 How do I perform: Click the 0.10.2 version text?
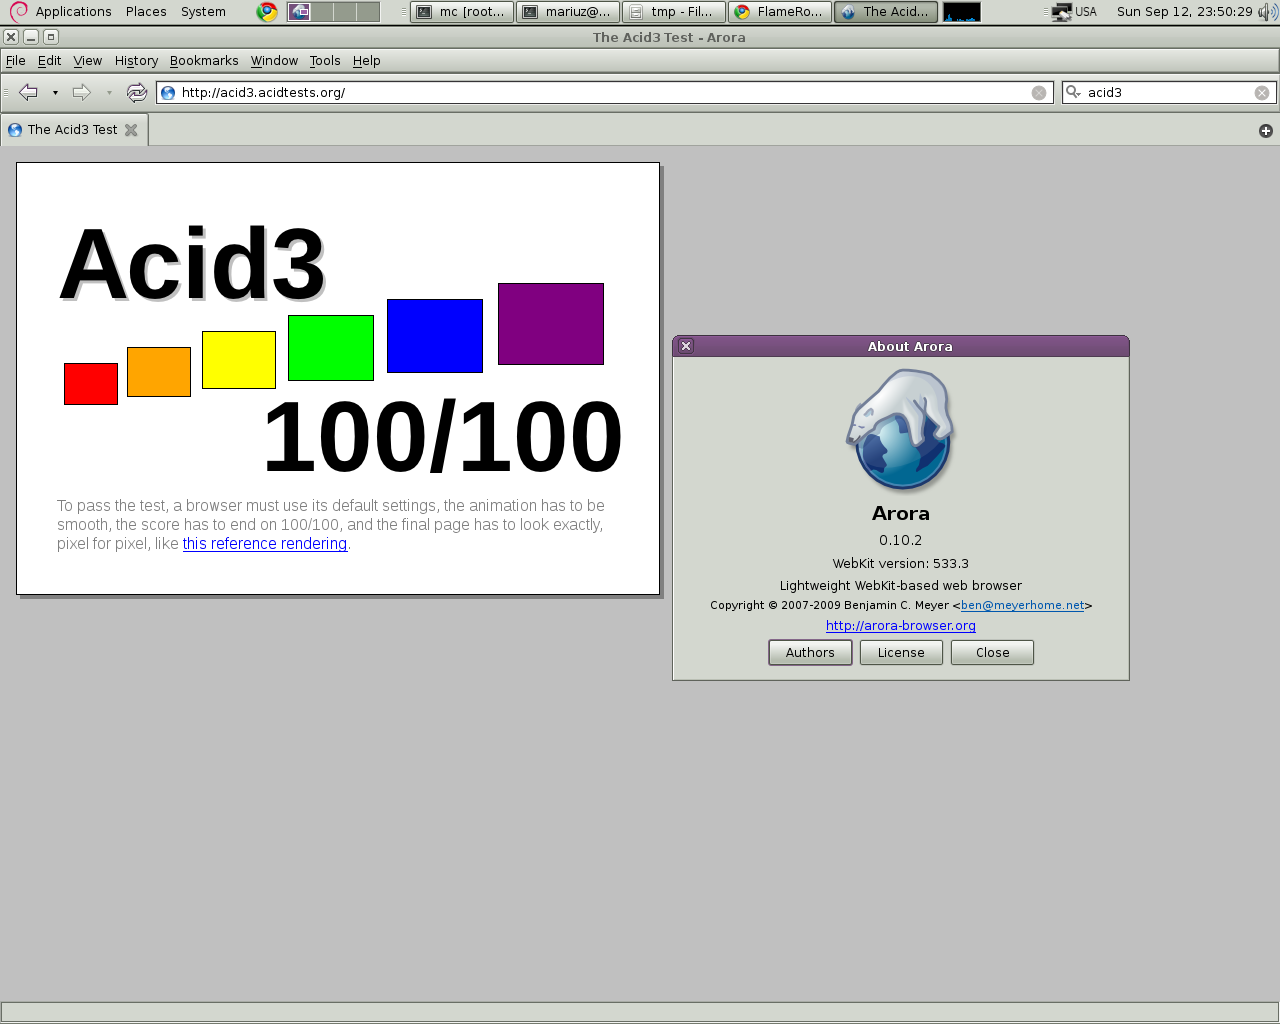(901, 540)
